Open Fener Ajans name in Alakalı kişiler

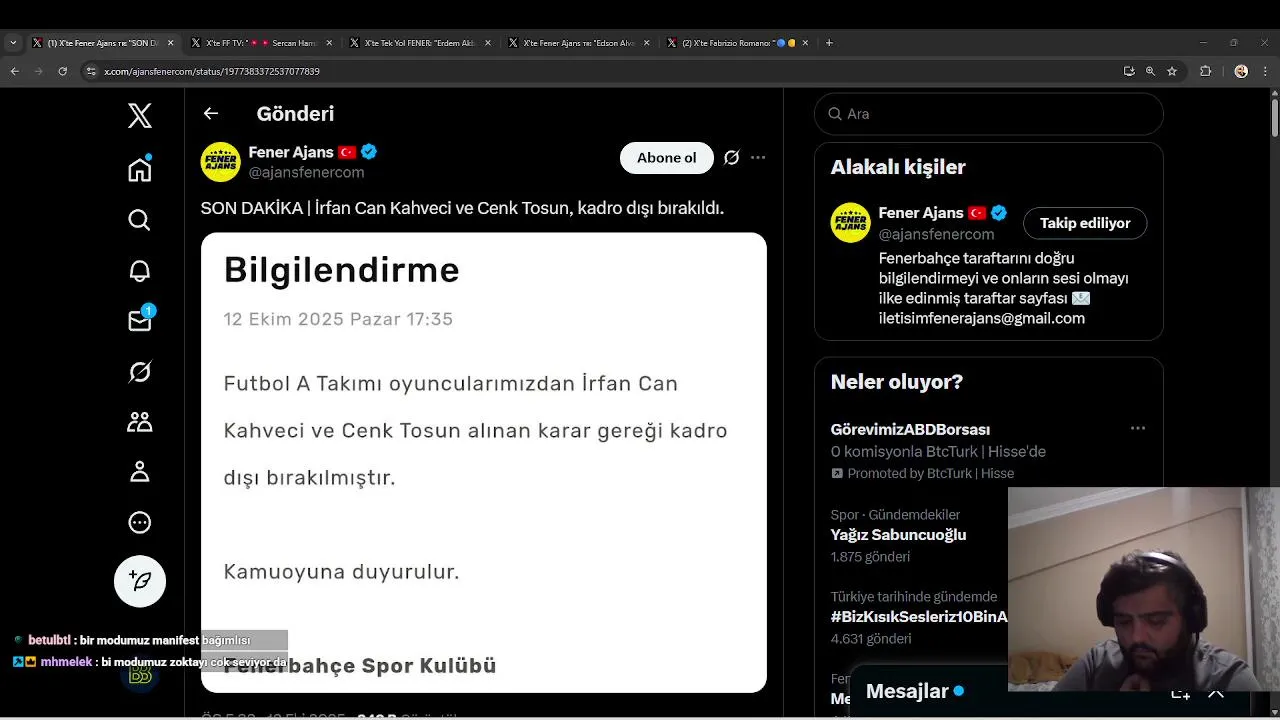click(x=921, y=213)
